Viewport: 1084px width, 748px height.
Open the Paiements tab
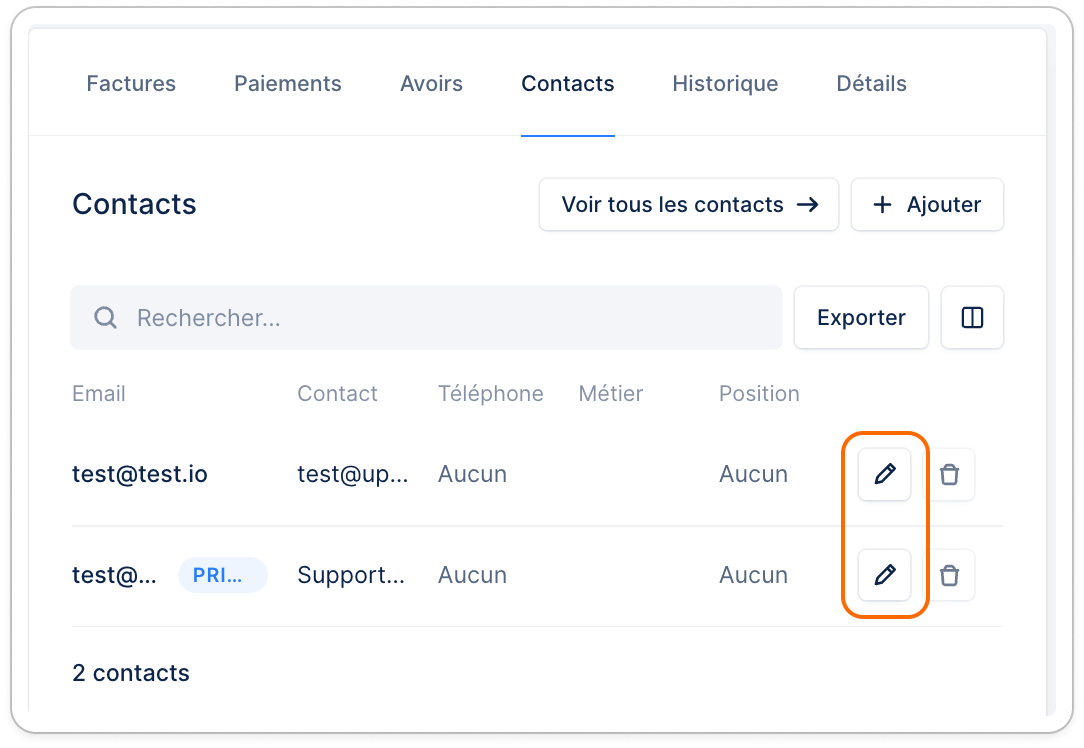(288, 84)
